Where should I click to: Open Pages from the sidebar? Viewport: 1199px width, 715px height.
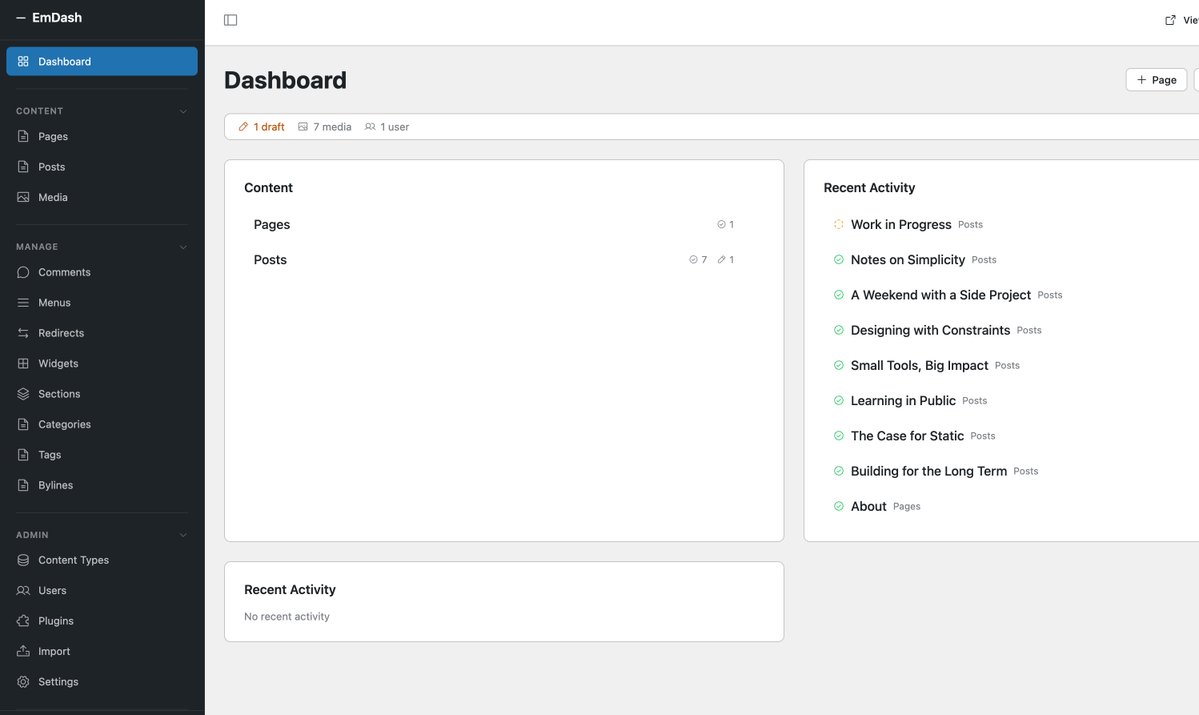102,136
